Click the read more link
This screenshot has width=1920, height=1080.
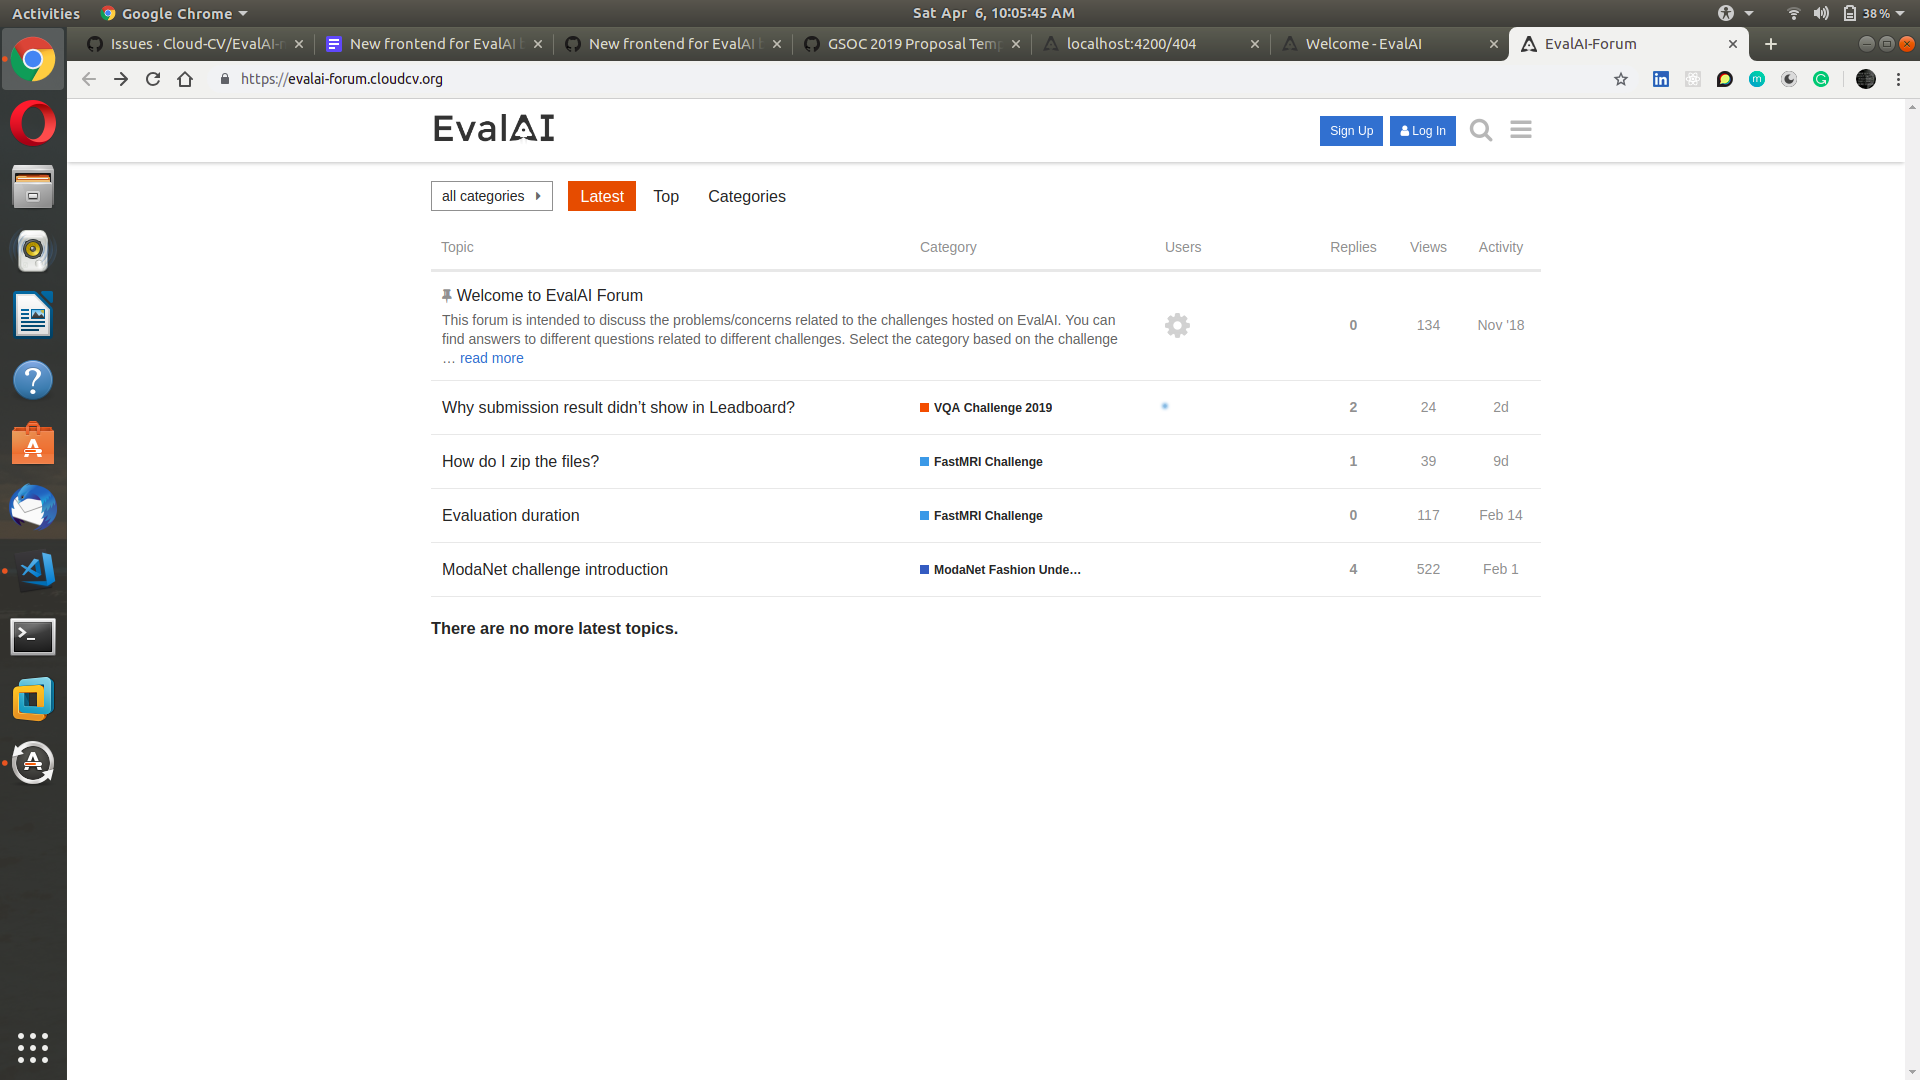click(491, 358)
